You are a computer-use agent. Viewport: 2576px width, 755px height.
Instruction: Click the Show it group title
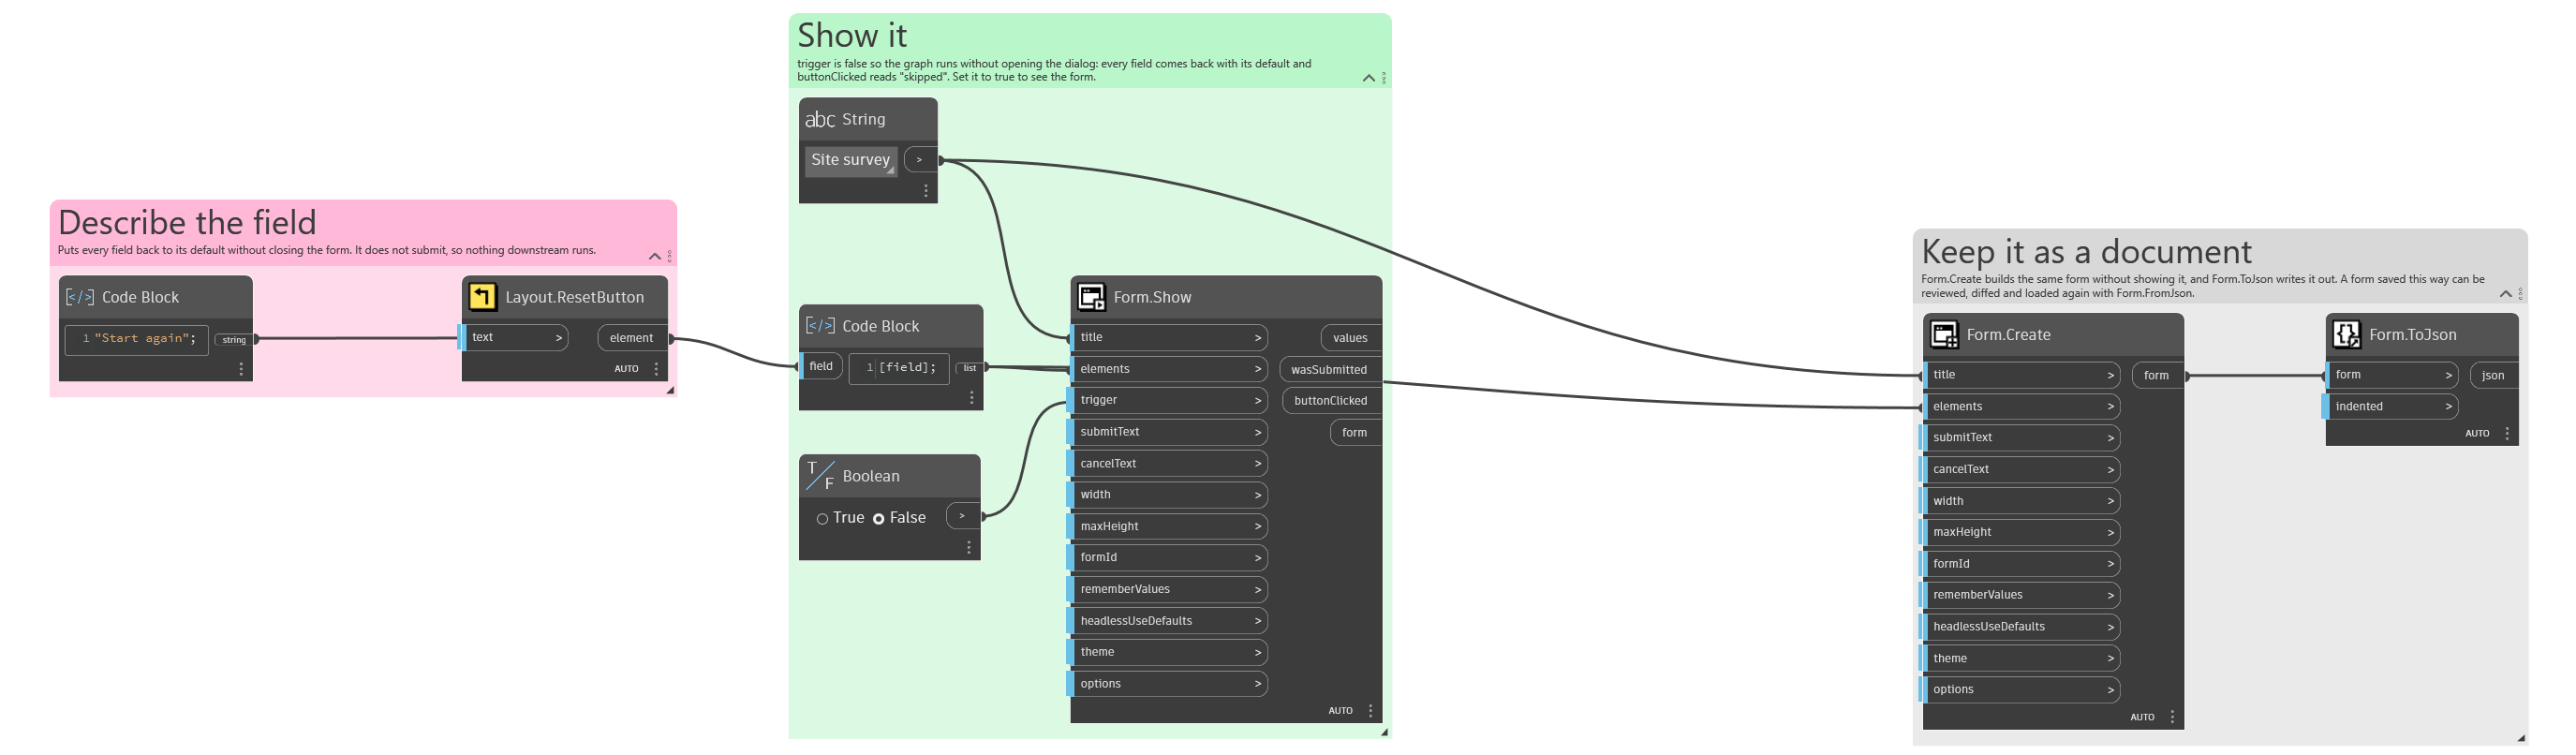point(852,35)
